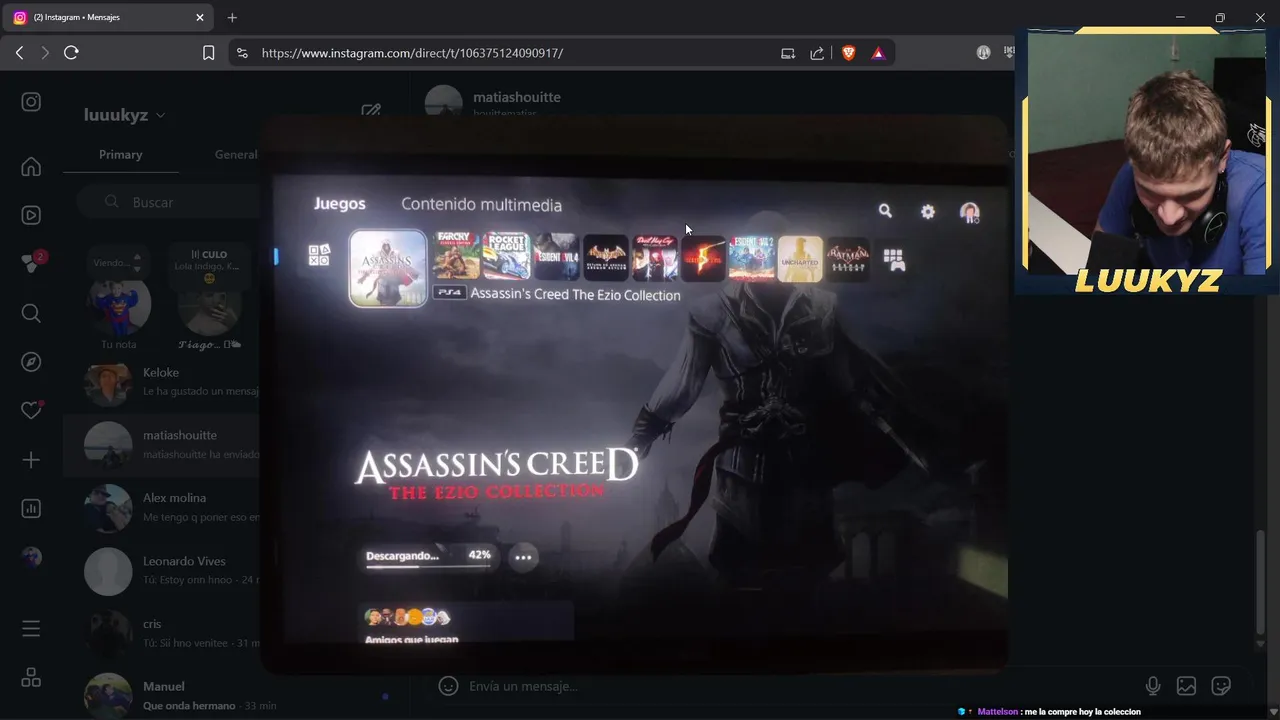Select Rocket League tile in PS5 photo
The width and height of the screenshot is (1280, 720).
click(506, 257)
